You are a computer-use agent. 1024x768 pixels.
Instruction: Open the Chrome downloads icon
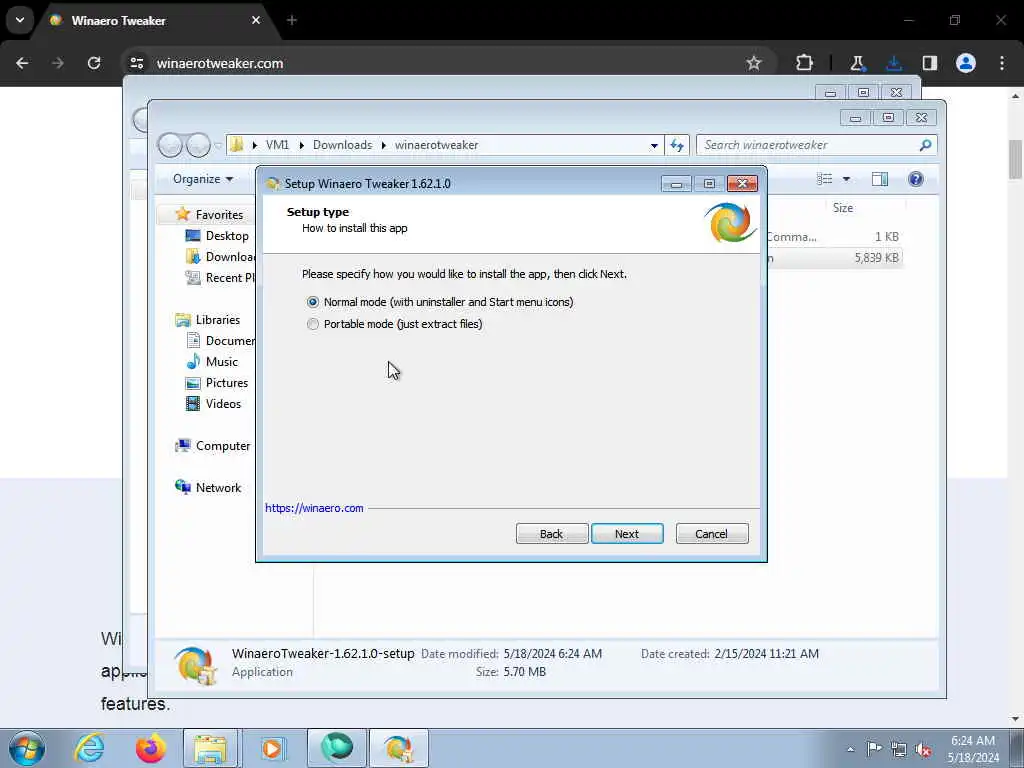coord(893,63)
